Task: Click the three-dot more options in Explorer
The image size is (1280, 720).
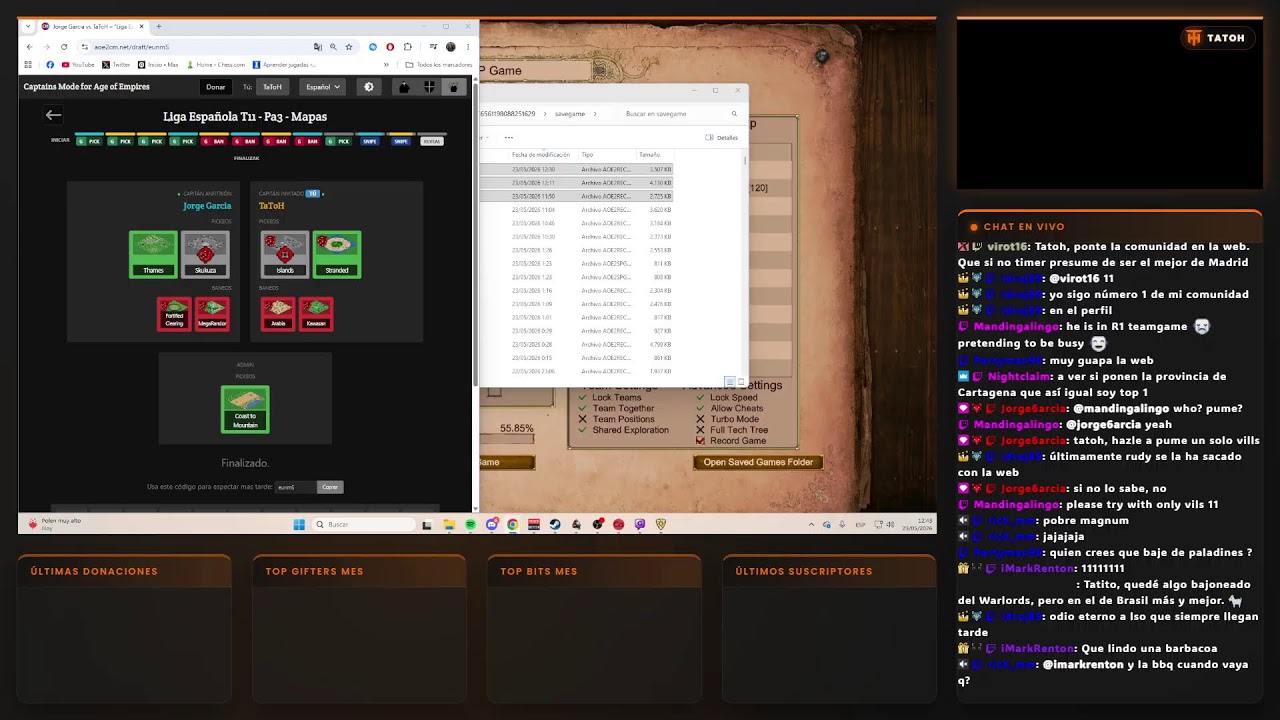Action: pos(509,138)
